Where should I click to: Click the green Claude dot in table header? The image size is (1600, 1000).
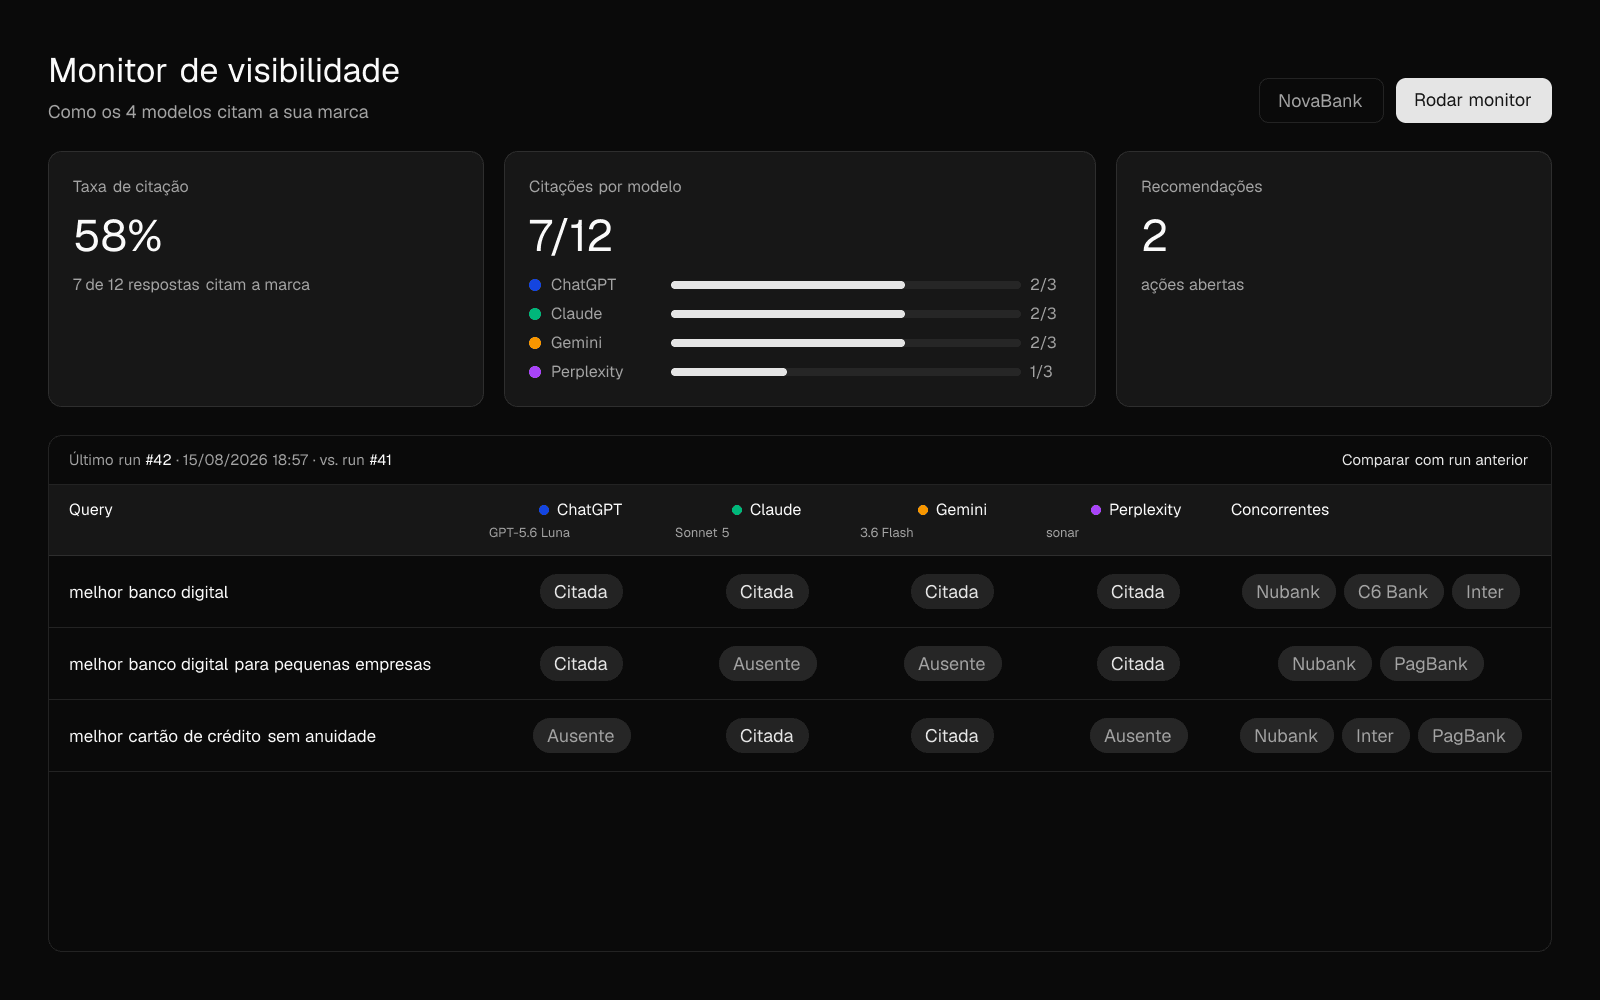coord(737,510)
